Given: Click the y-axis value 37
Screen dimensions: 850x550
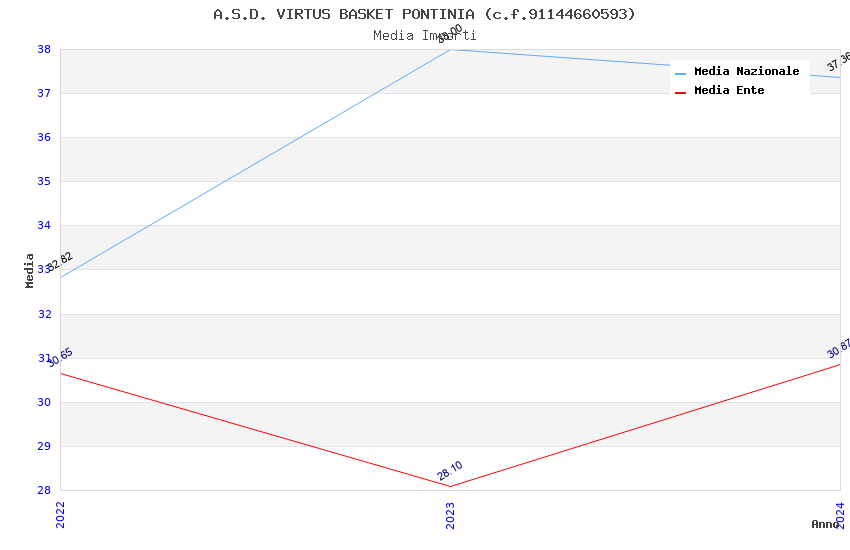Looking at the screenshot, I should (44, 93).
